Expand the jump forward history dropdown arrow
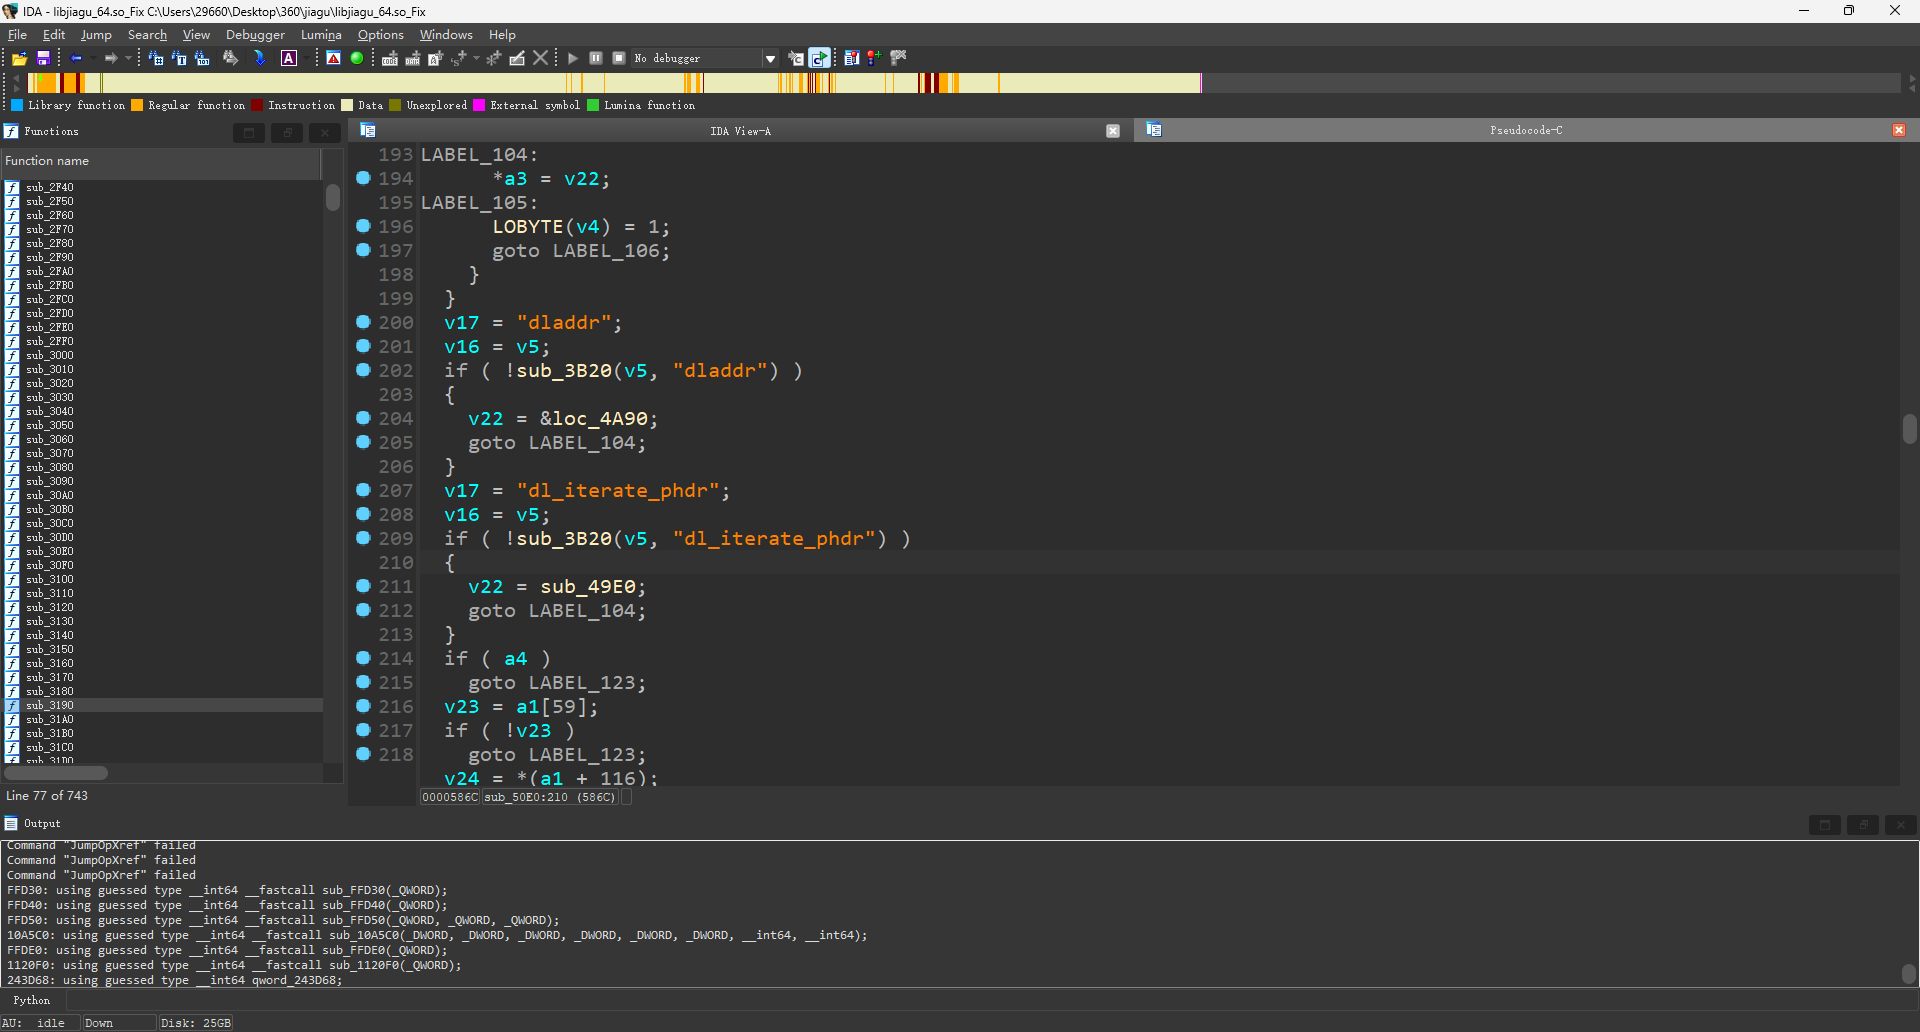The width and height of the screenshot is (1920, 1032). [x=127, y=58]
